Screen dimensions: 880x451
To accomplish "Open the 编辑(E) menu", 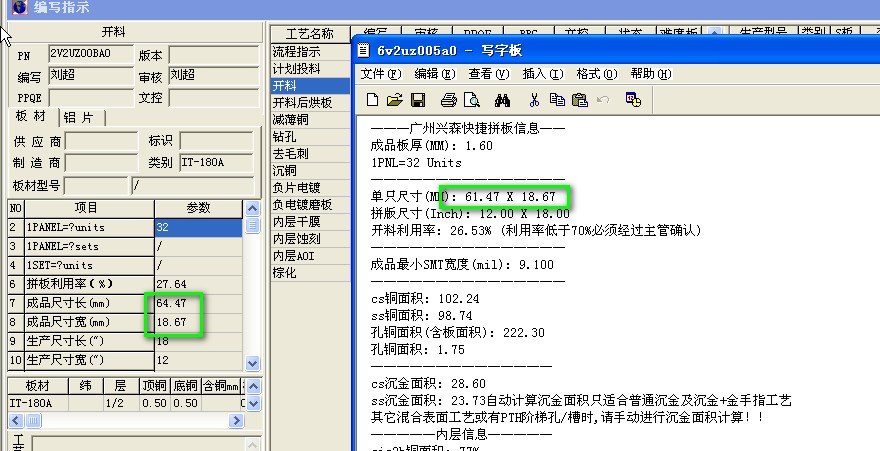I will point(435,74).
